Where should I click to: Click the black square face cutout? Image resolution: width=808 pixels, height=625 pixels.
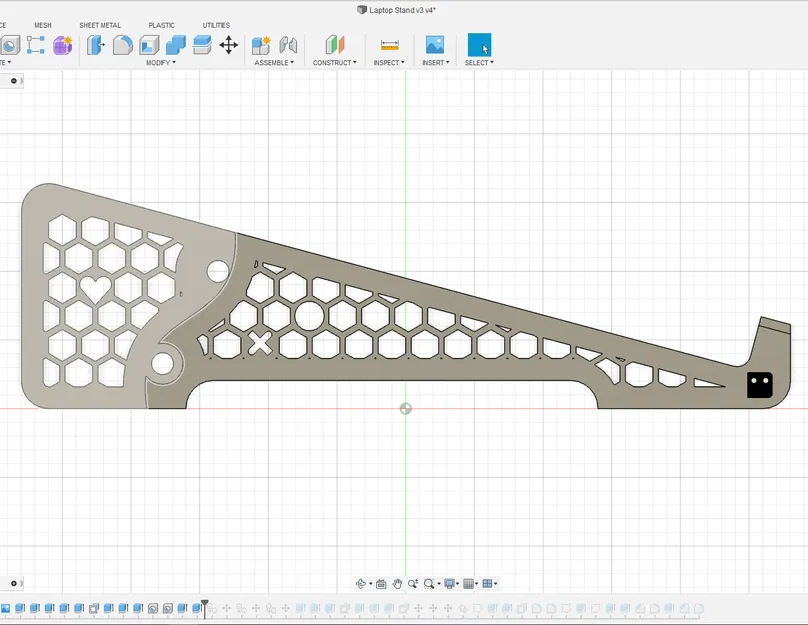click(760, 385)
